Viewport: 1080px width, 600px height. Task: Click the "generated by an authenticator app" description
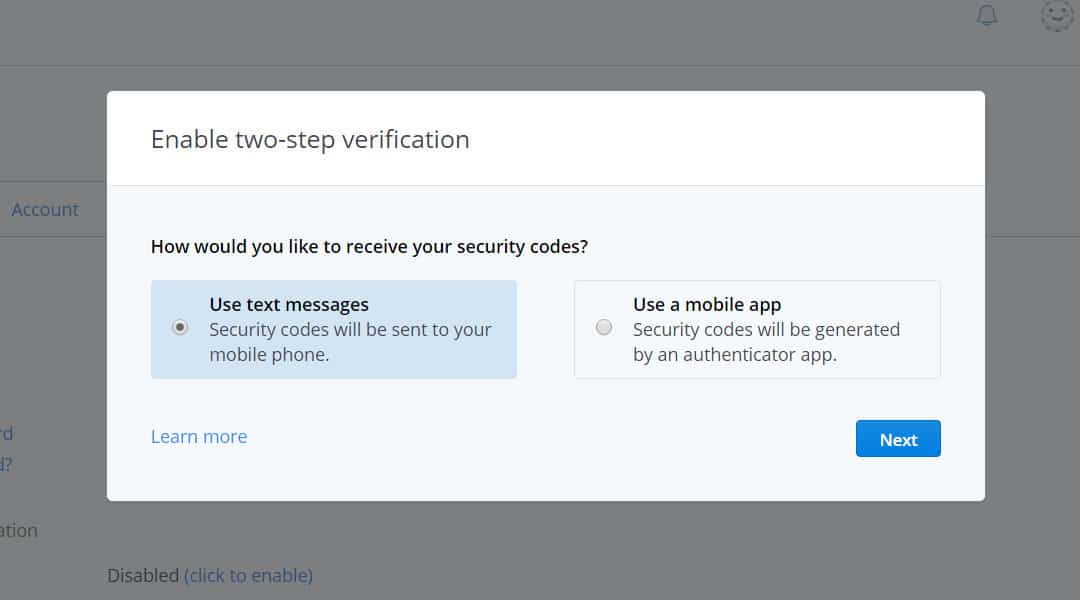[x=766, y=342]
